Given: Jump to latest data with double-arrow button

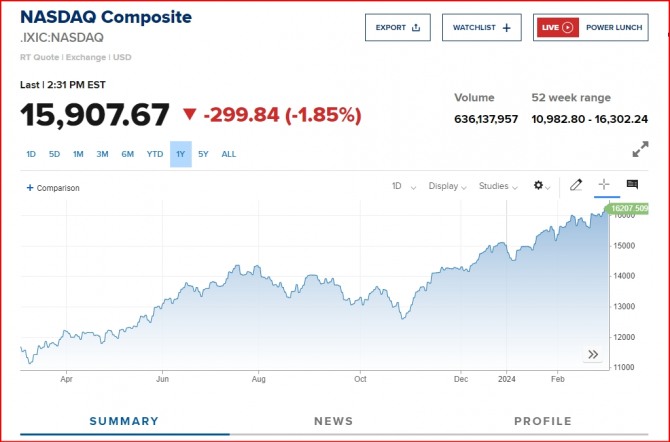Looking at the screenshot, I should coord(593,354).
